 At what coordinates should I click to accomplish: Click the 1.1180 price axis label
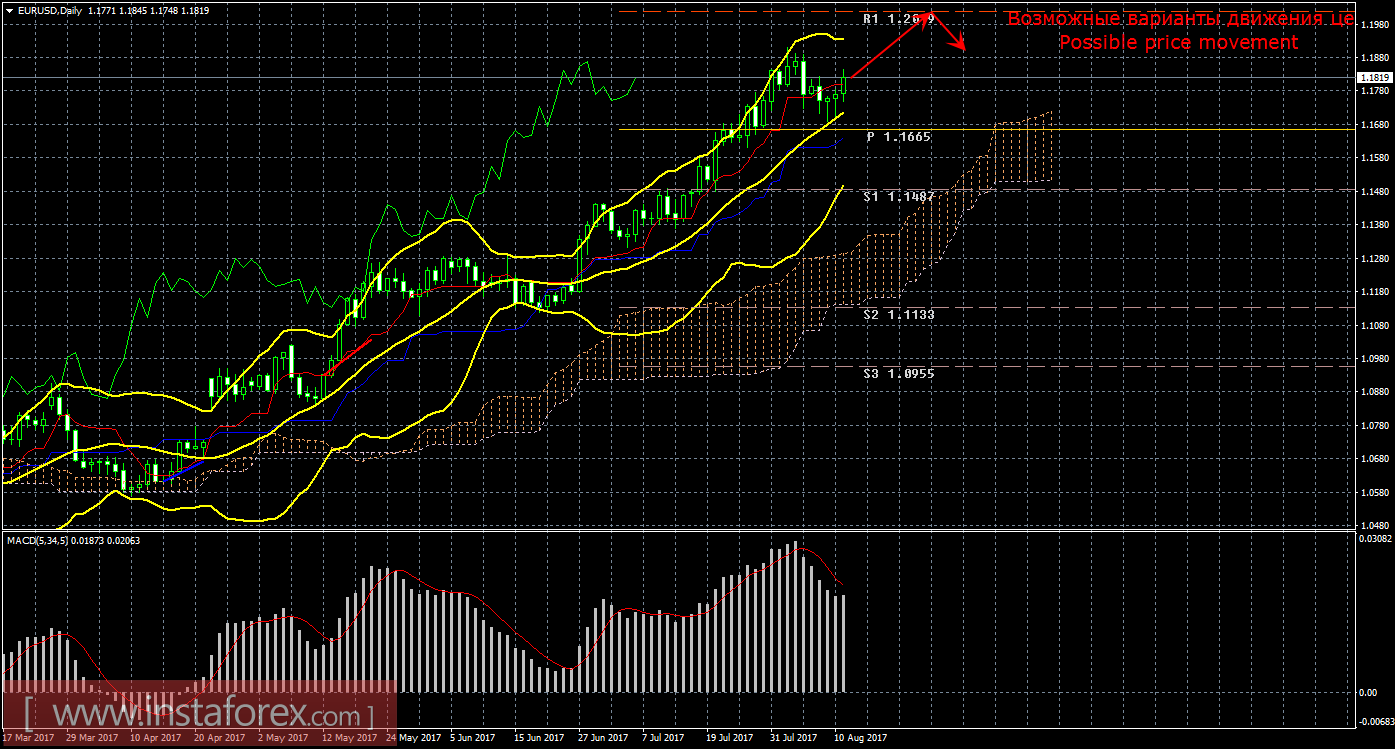1374,291
